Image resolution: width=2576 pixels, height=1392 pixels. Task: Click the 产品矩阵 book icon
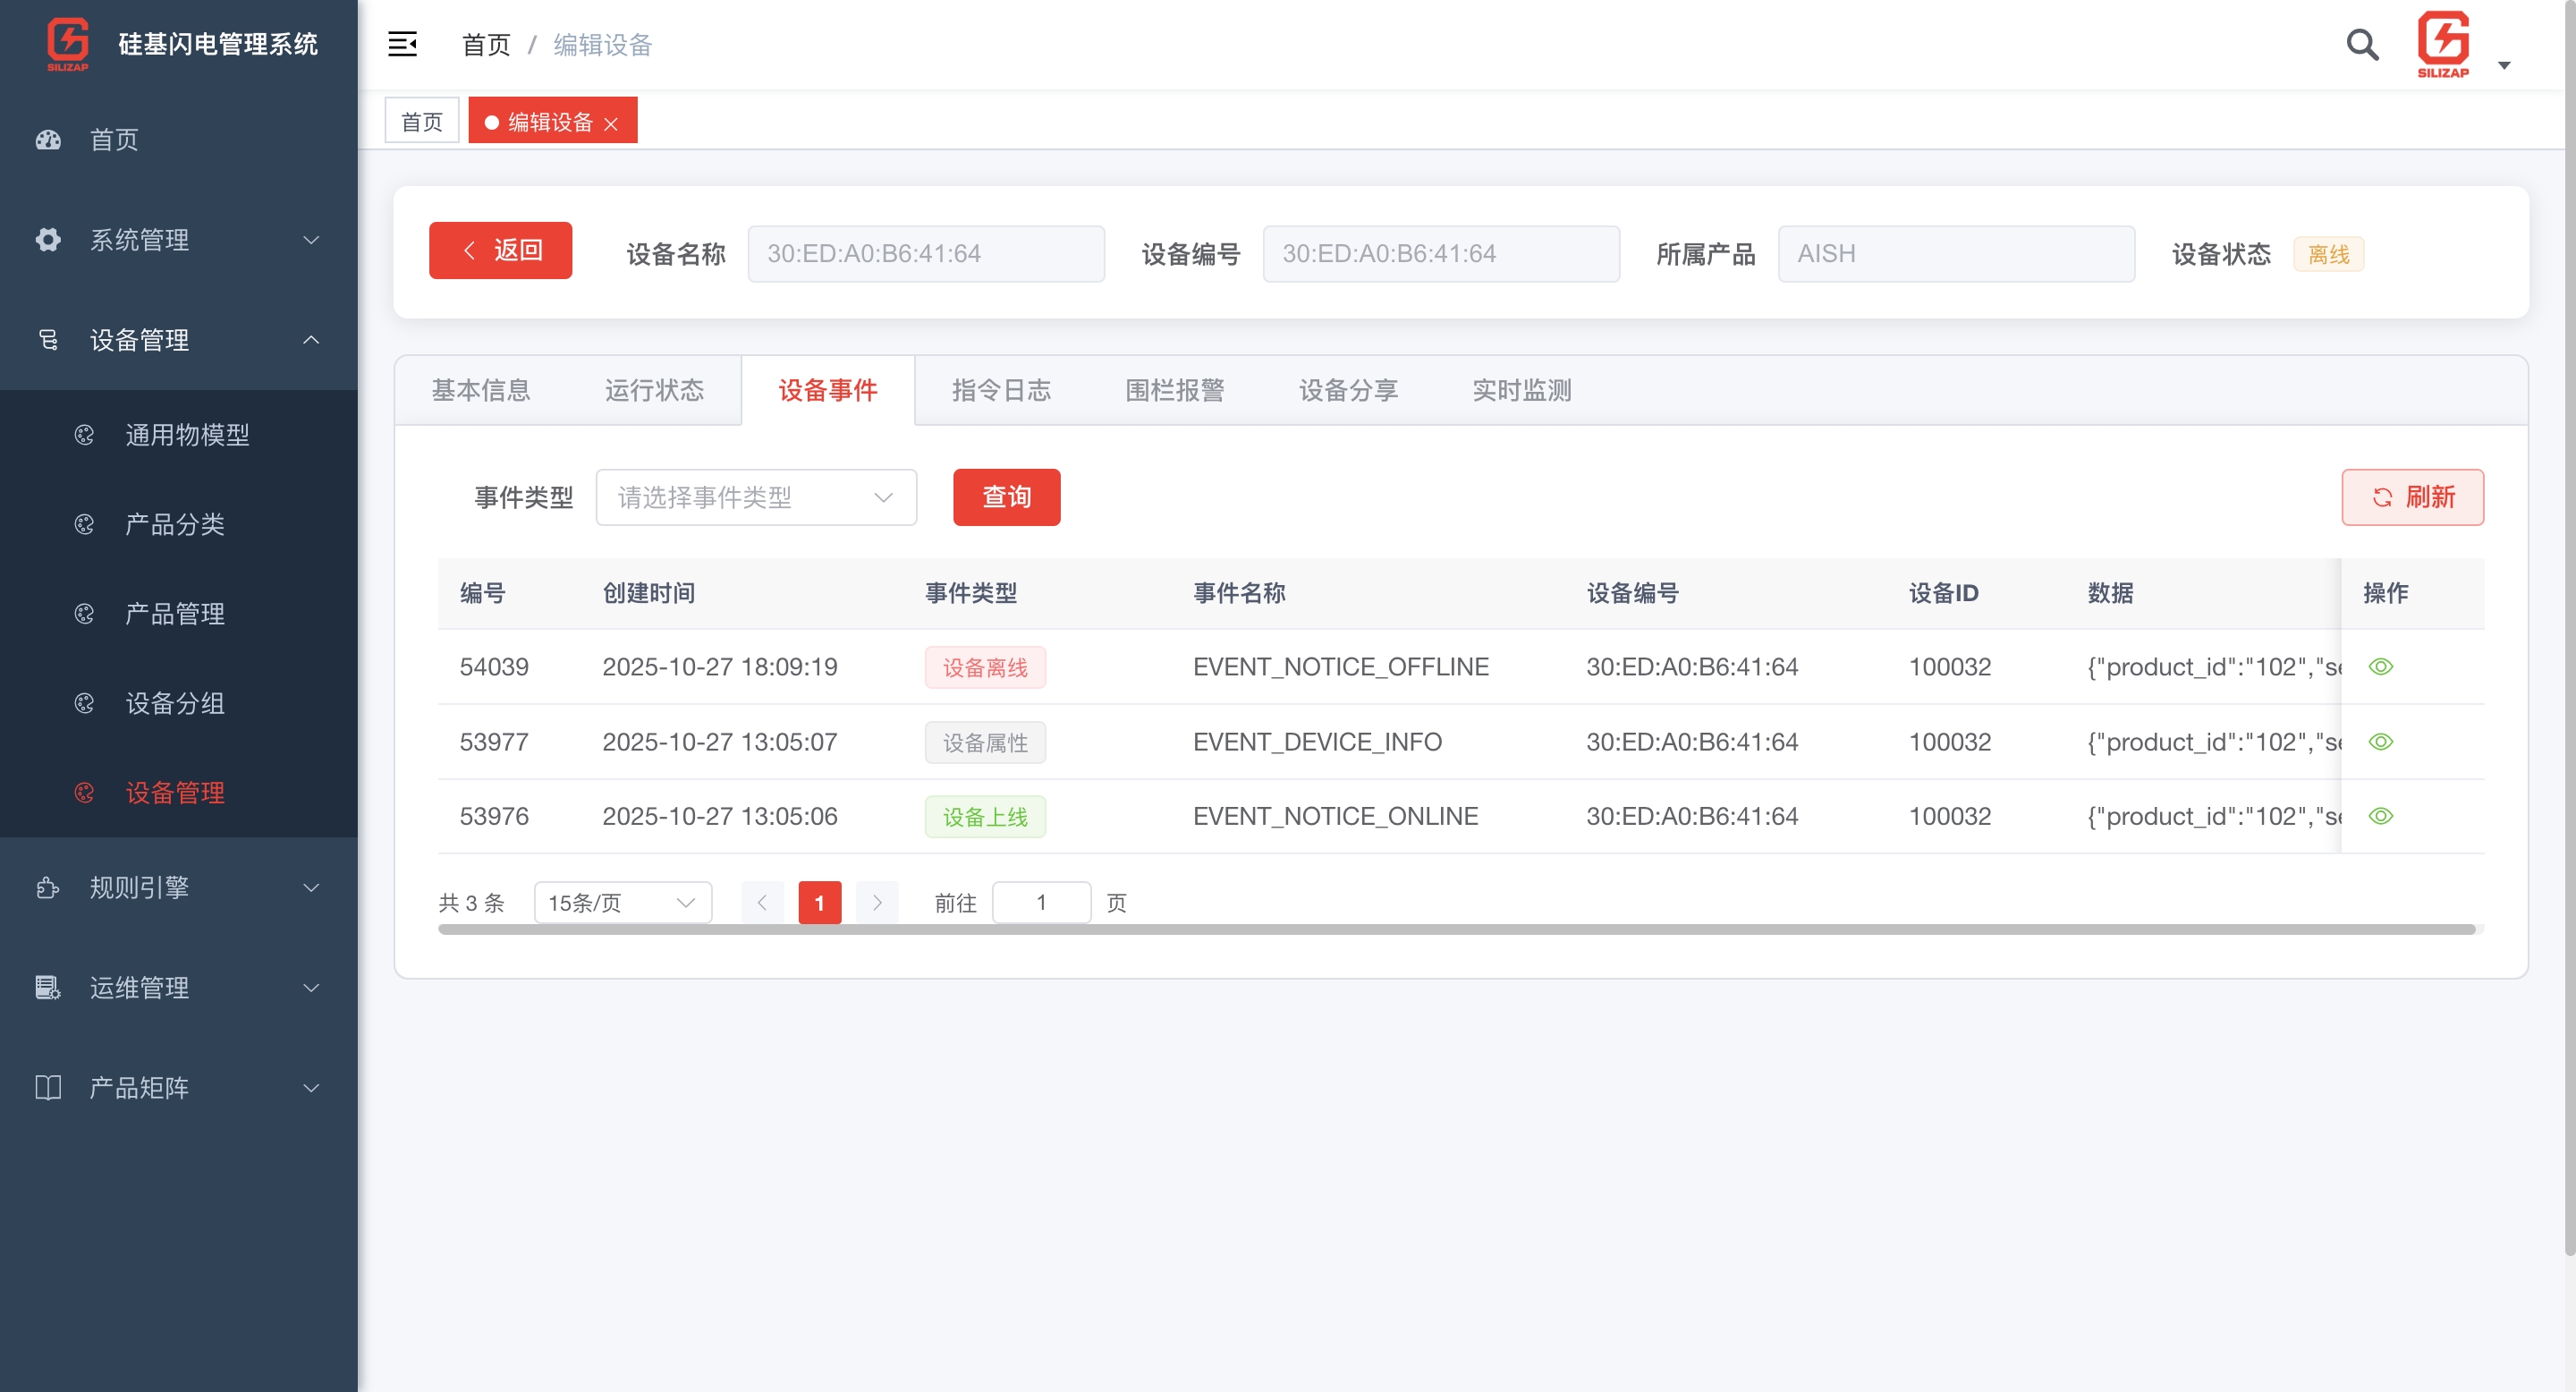pyautogui.click(x=48, y=1088)
